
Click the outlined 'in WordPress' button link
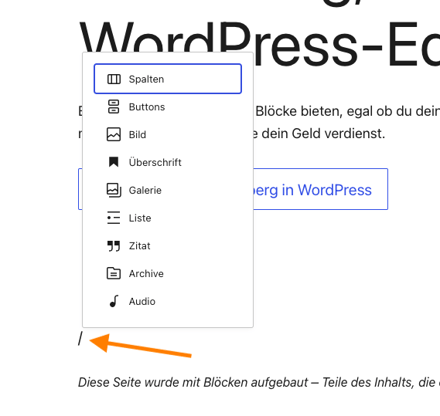click(x=320, y=189)
